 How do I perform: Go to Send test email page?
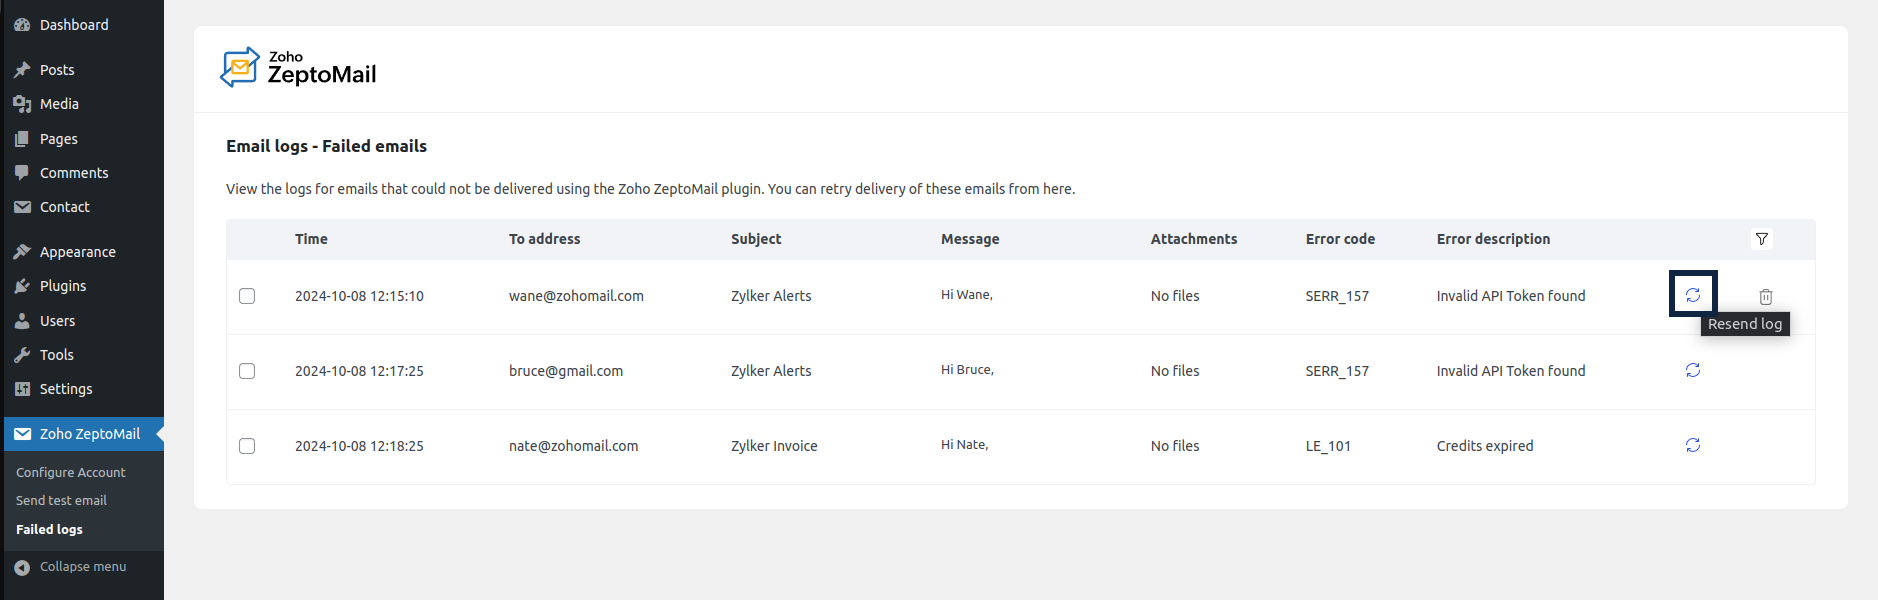pos(61,500)
